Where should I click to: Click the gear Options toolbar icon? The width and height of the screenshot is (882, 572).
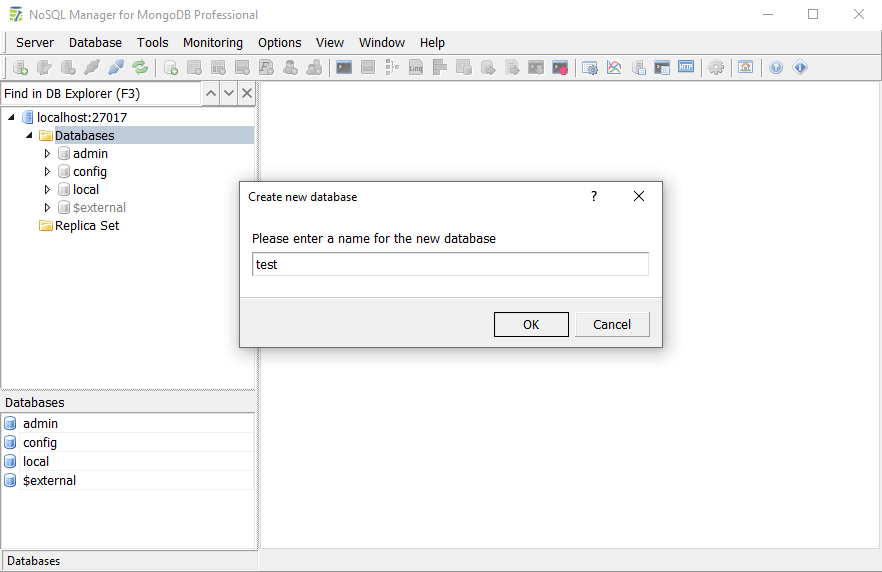point(716,68)
